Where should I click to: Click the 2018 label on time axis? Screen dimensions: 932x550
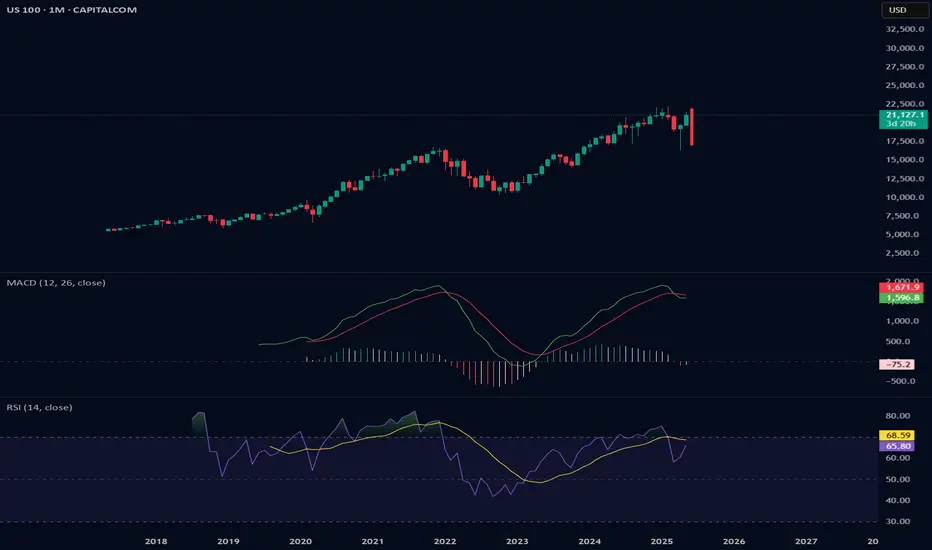tap(156, 541)
